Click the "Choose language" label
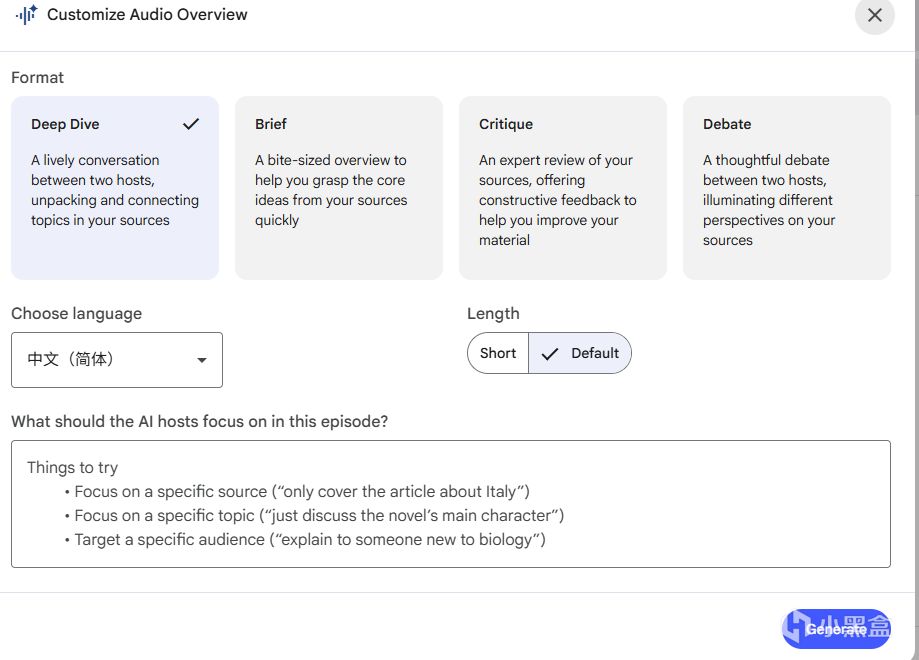Image resolution: width=919 pixels, height=660 pixels. [76, 313]
